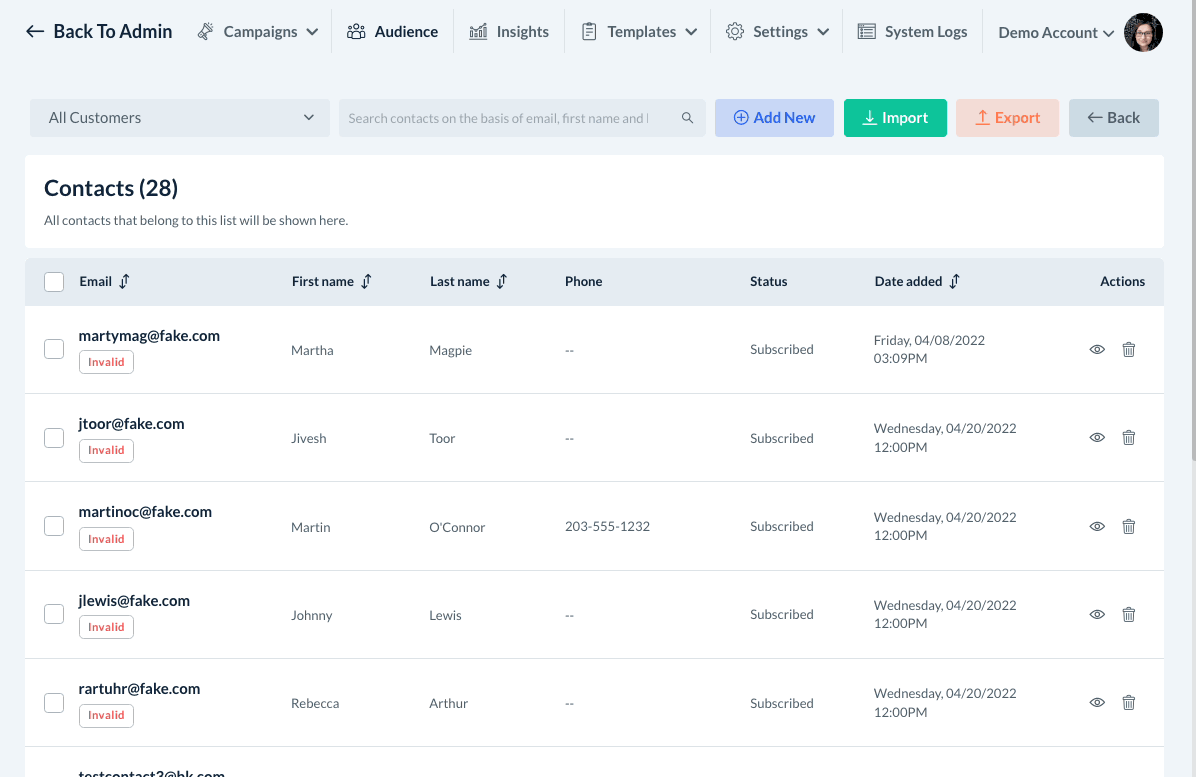This screenshot has width=1196, height=777.
Task: View martymag@fake.com details via eye icon
Action: click(1097, 349)
